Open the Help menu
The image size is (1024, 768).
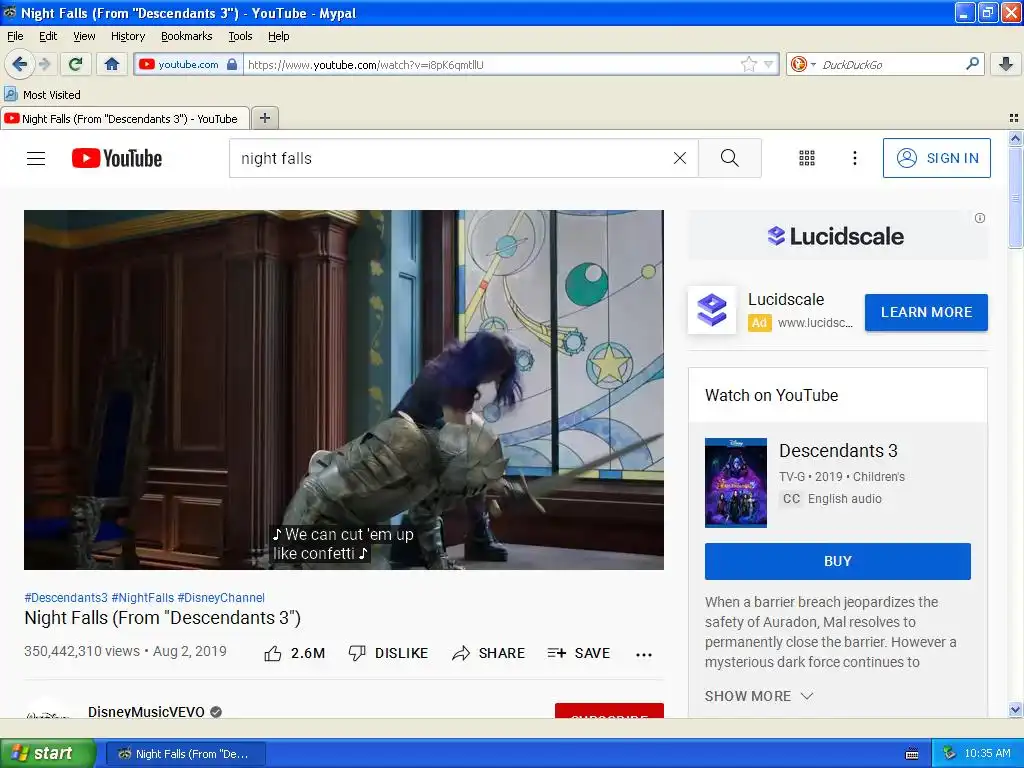coord(278,36)
